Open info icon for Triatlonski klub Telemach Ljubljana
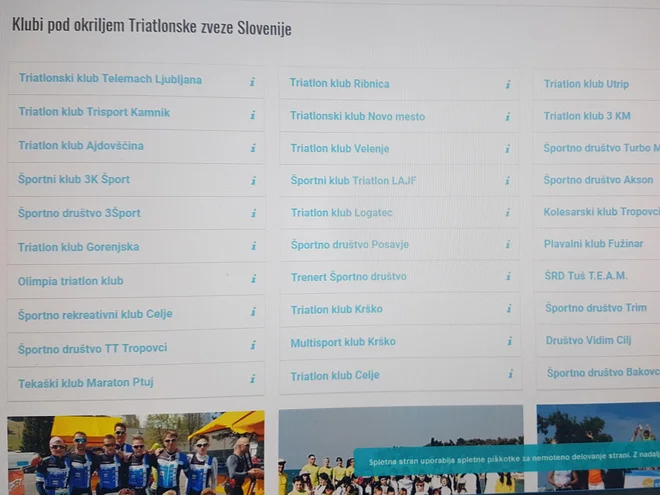Viewport: 660px width, 495px height. pyautogui.click(x=253, y=82)
